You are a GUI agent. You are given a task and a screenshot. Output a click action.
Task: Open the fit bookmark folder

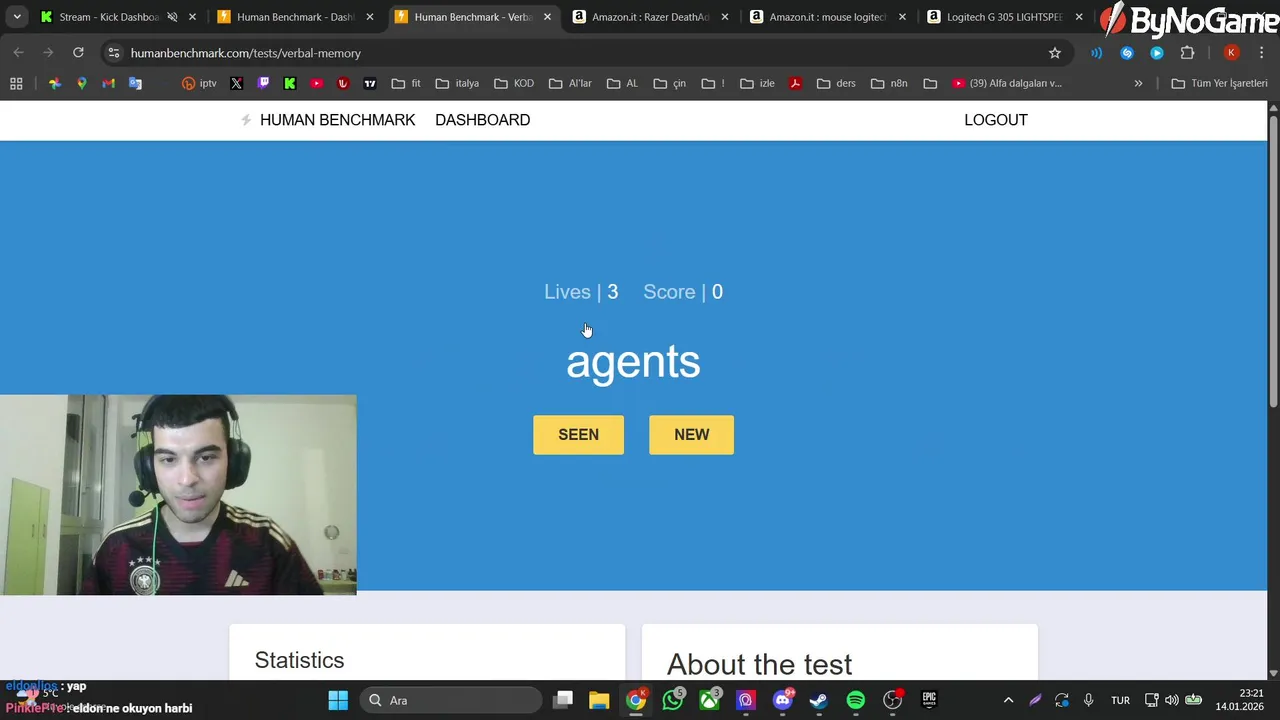click(x=406, y=83)
